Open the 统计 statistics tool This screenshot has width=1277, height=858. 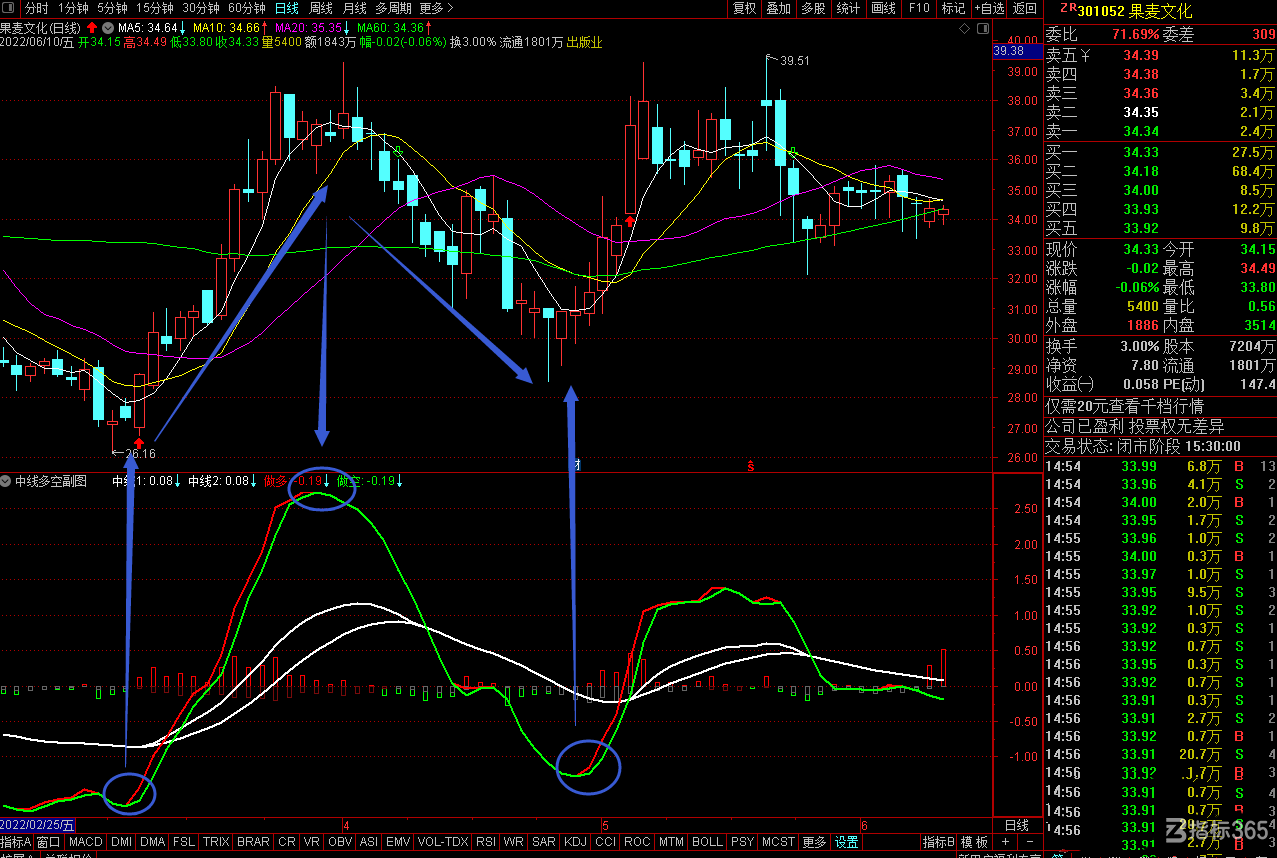[848, 8]
